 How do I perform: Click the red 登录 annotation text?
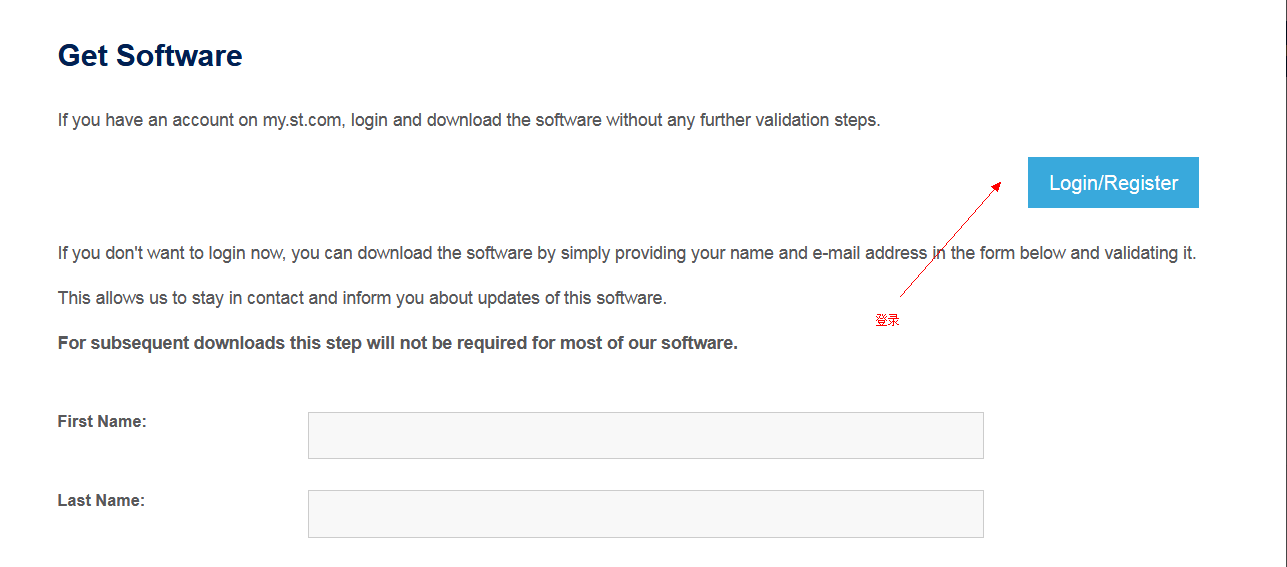[x=887, y=320]
